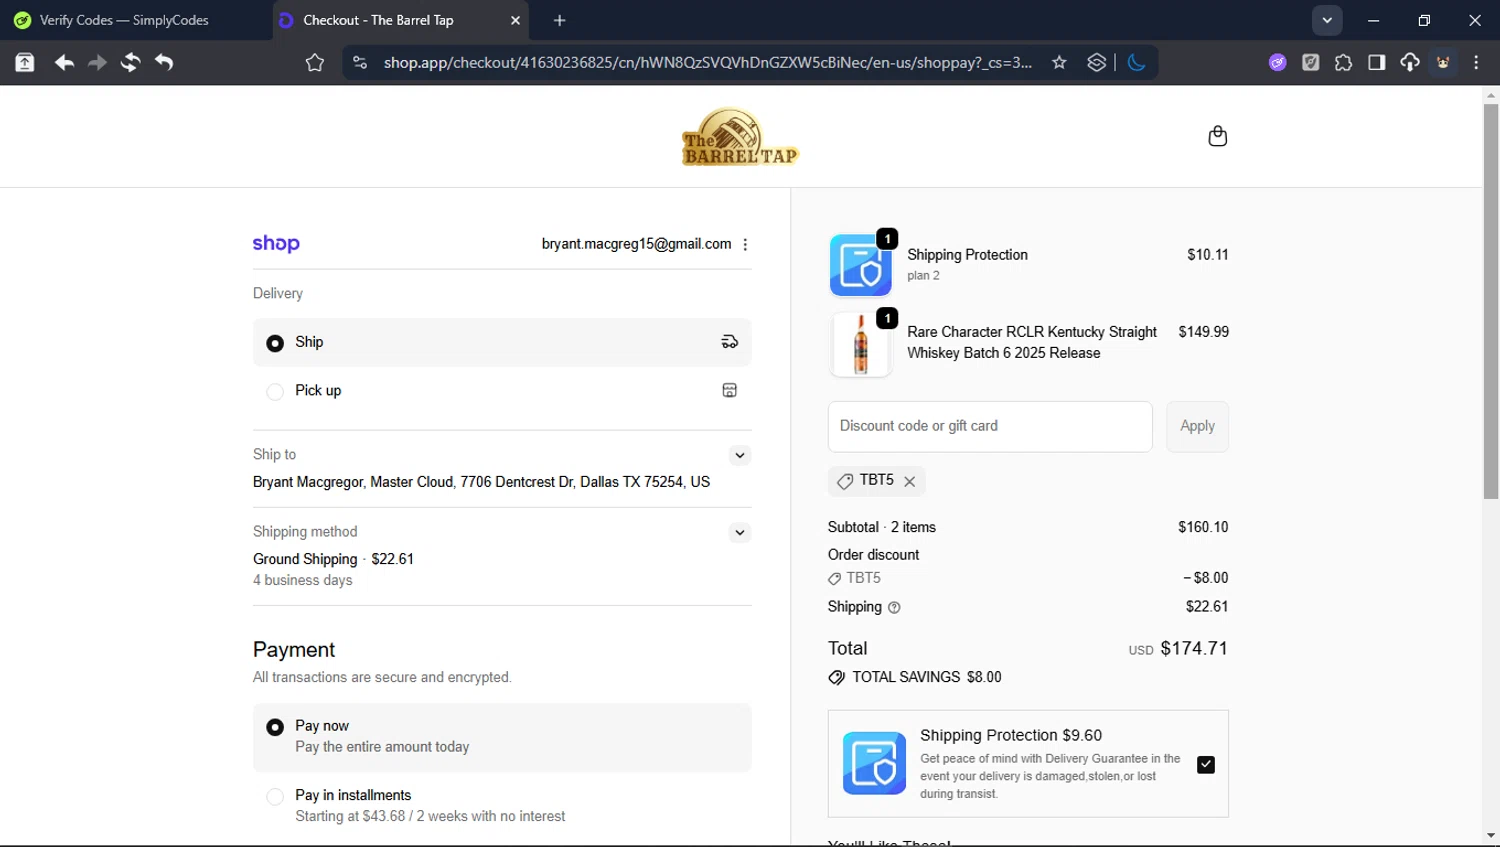Click the Shipping Protection offer image
Image resolution: width=1500 pixels, height=847 pixels.
coord(874,763)
